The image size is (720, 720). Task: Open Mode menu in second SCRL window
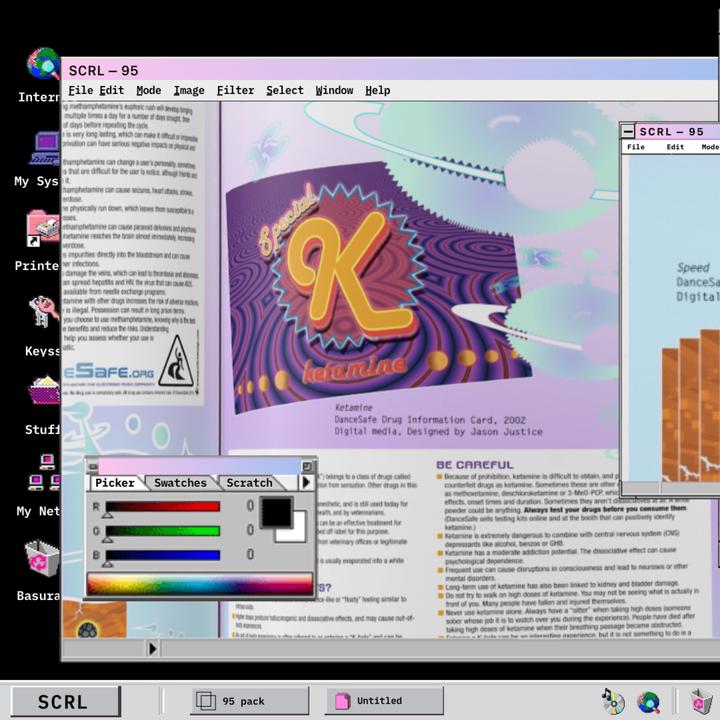(x=710, y=147)
